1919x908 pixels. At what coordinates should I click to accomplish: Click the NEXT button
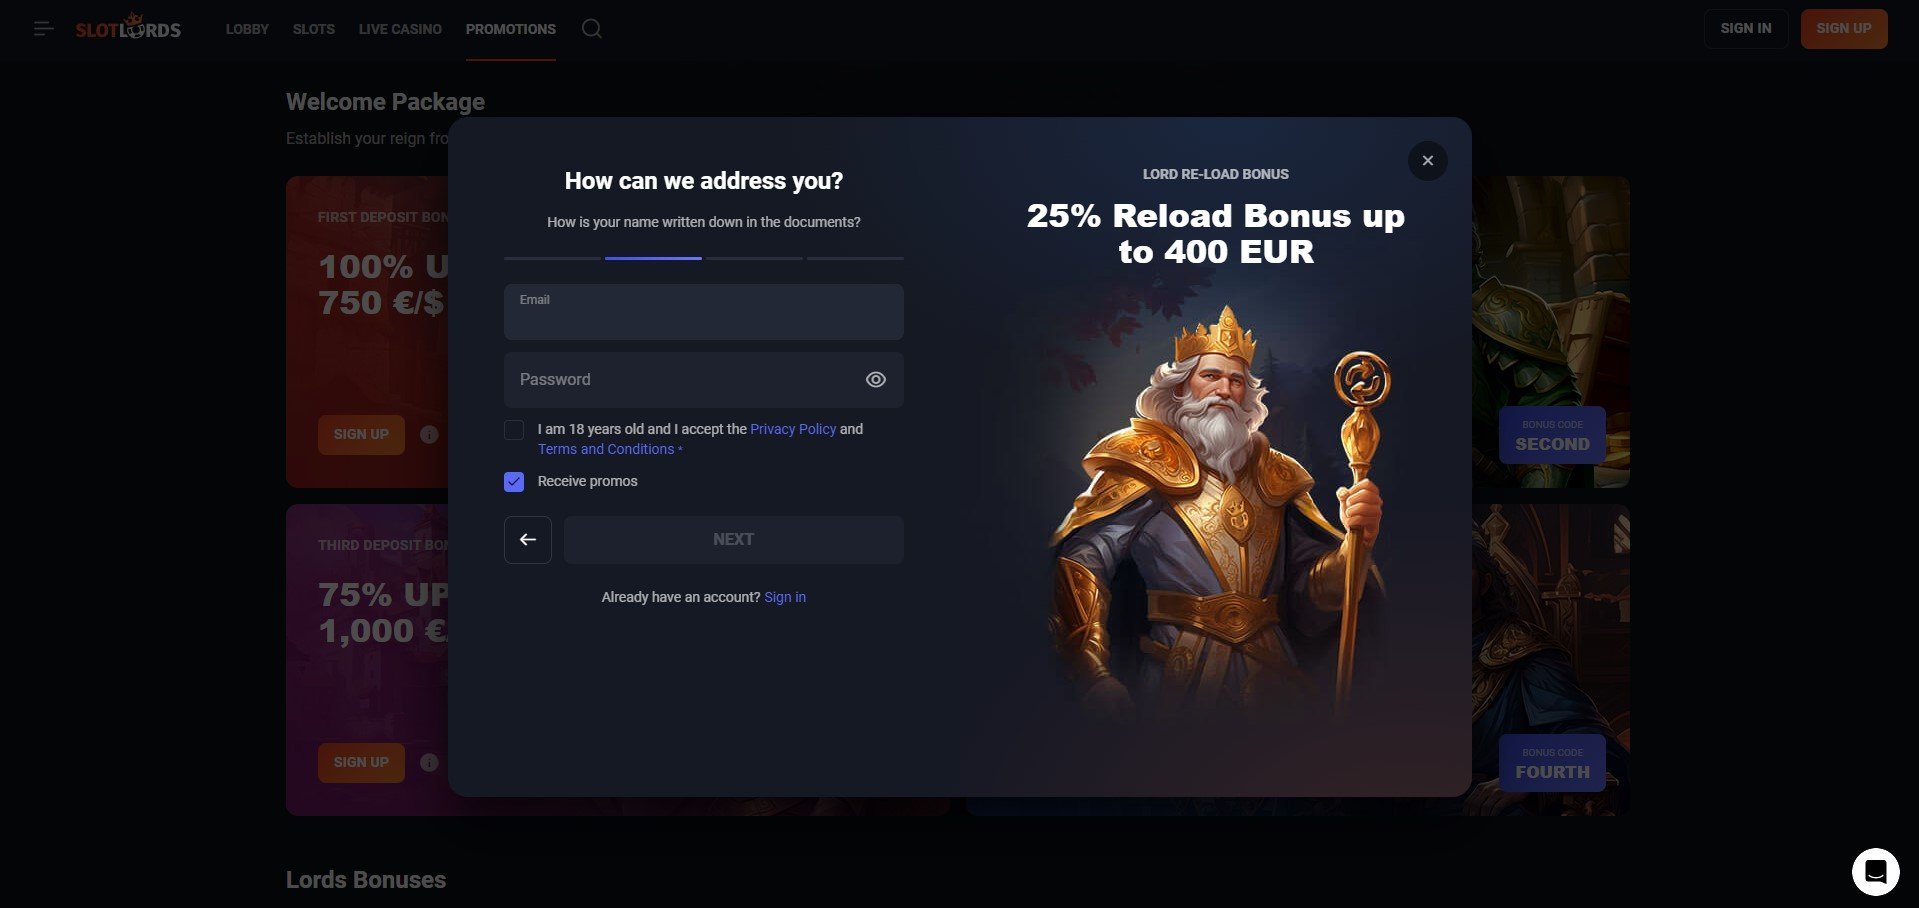coord(734,540)
